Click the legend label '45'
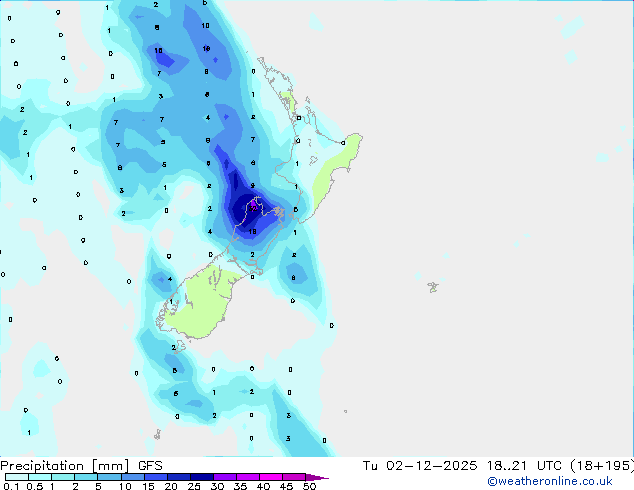 pyautogui.click(x=286, y=486)
